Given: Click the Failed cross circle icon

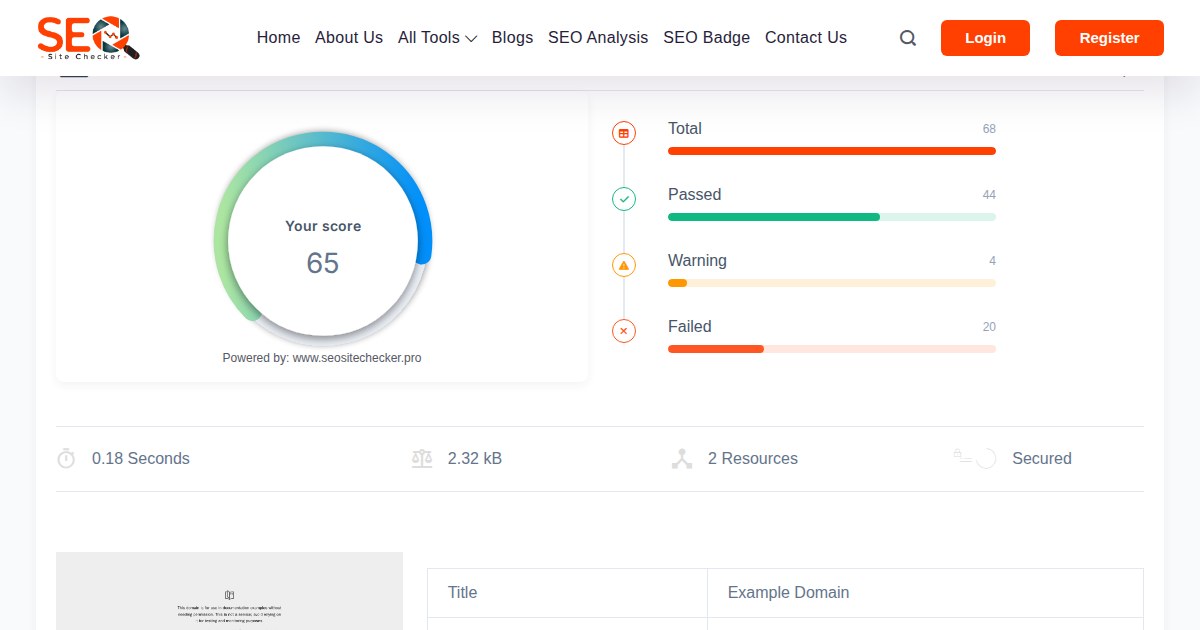Looking at the screenshot, I should tap(624, 331).
